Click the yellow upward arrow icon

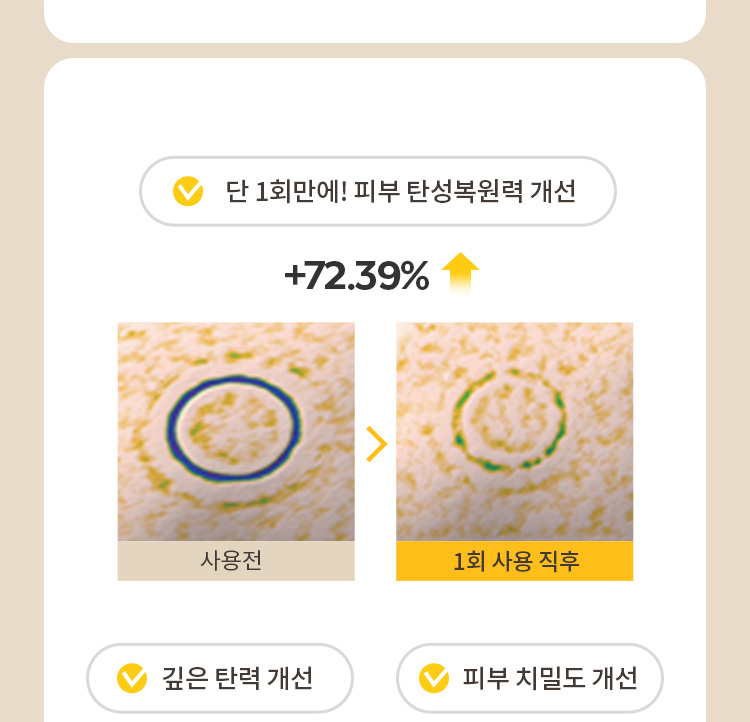[x=460, y=272]
